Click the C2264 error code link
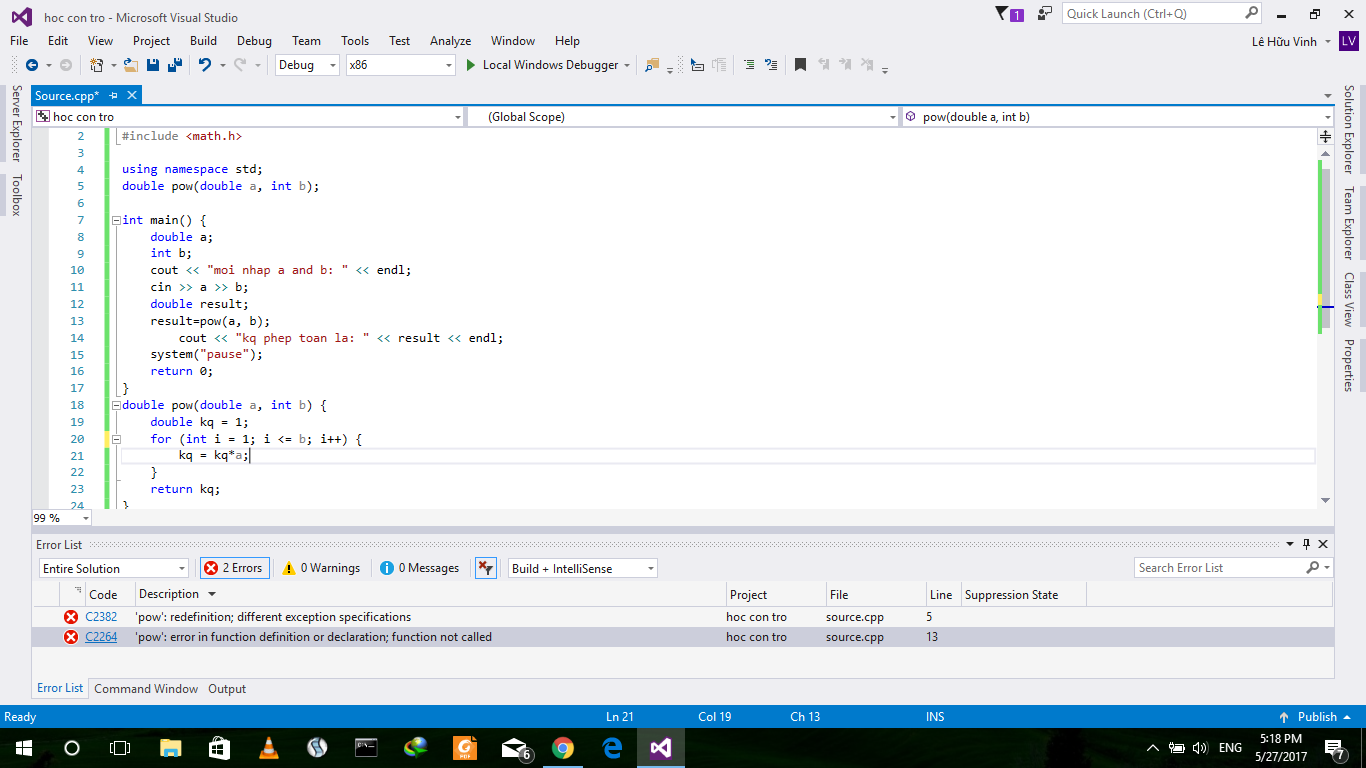This screenshot has width=1366, height=768. point(101,637)
